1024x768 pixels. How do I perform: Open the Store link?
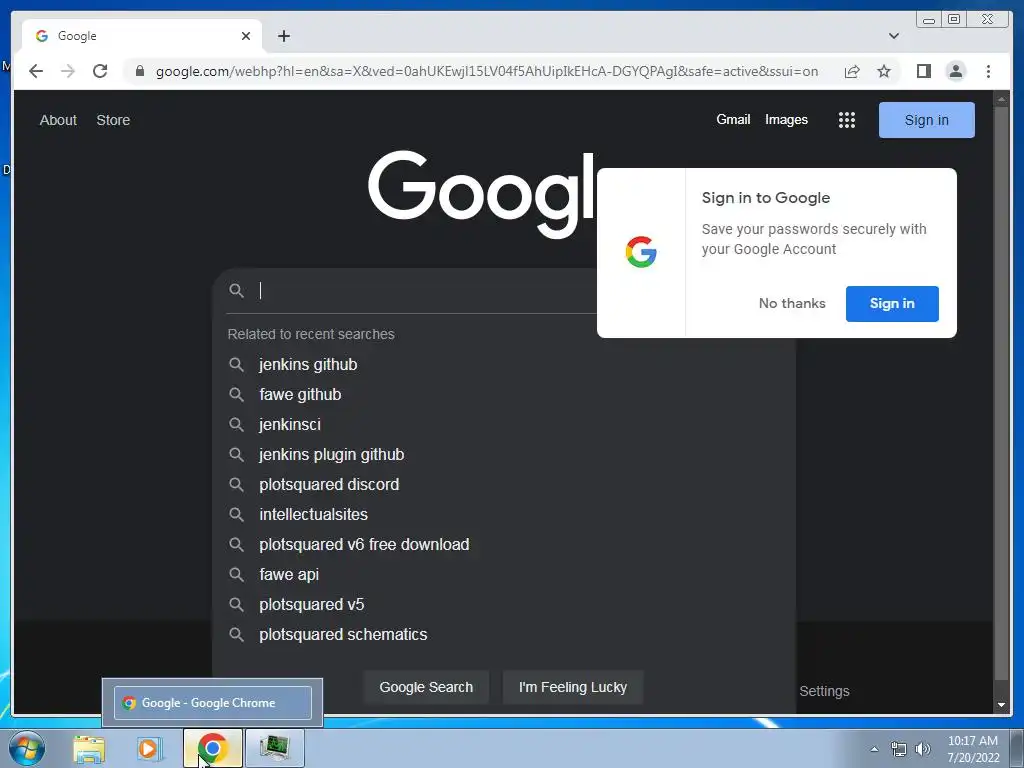coord(113,120)
